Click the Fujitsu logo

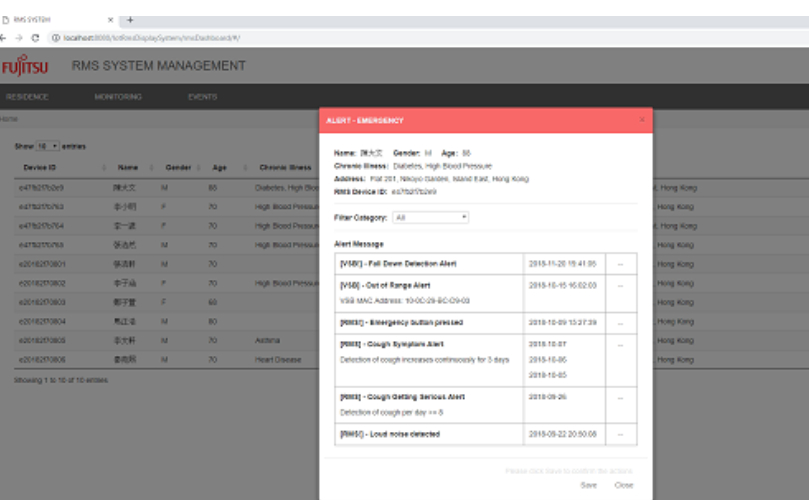24,67
